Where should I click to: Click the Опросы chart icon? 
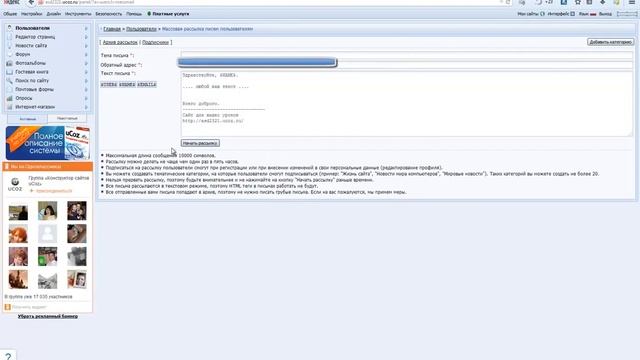click(9, 98)
